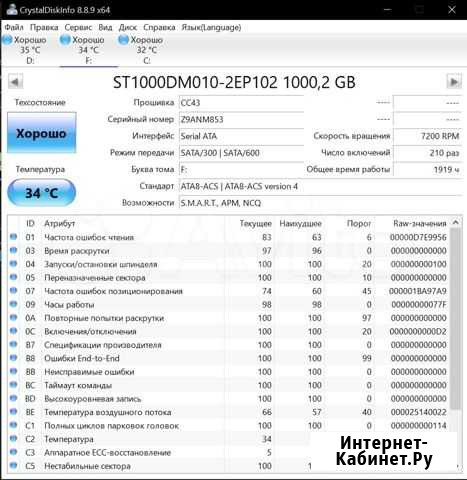
Task: Click status icon for attribute C1
Action: click(x=13, y=425)
